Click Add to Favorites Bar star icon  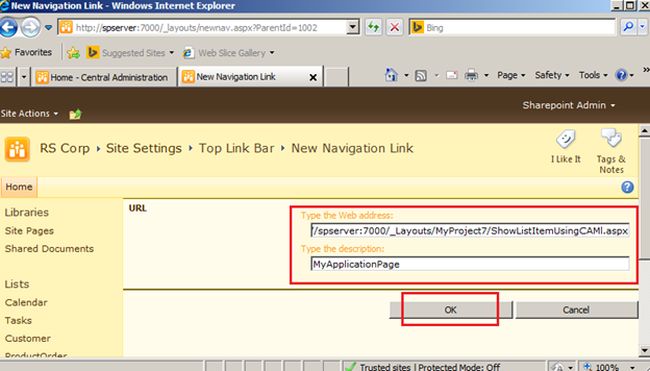coord(73,53)
